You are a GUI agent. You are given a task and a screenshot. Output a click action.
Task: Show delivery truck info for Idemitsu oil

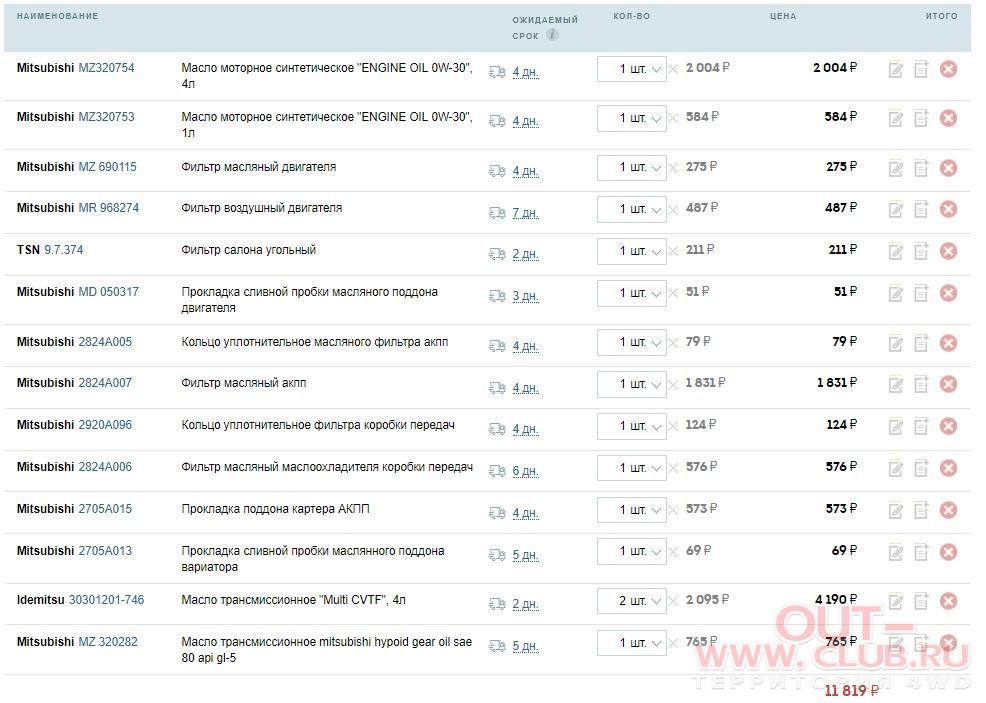tap(497, 604)
